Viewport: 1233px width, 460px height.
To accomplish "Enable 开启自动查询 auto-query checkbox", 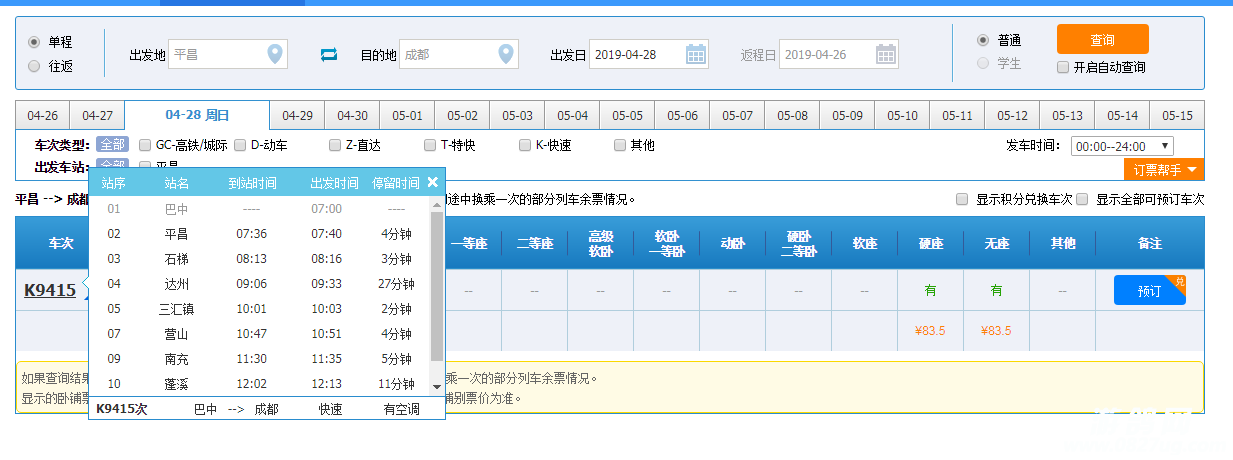I will click(1063, 68).
